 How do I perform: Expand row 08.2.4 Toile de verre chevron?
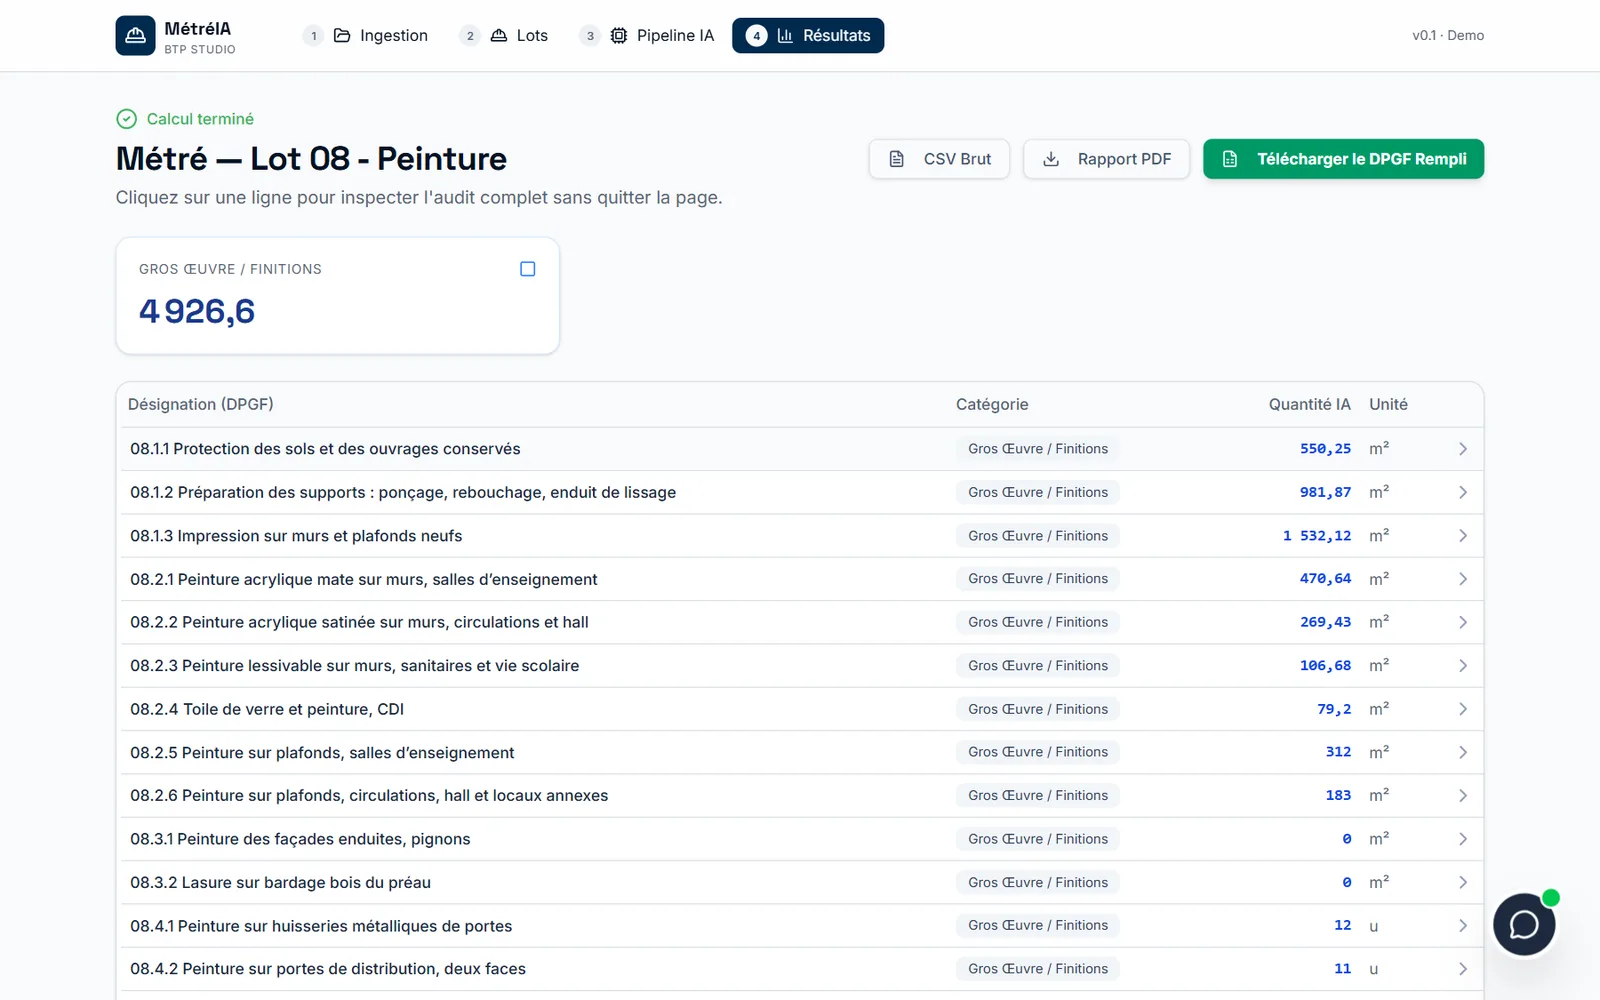(1463, 709)
